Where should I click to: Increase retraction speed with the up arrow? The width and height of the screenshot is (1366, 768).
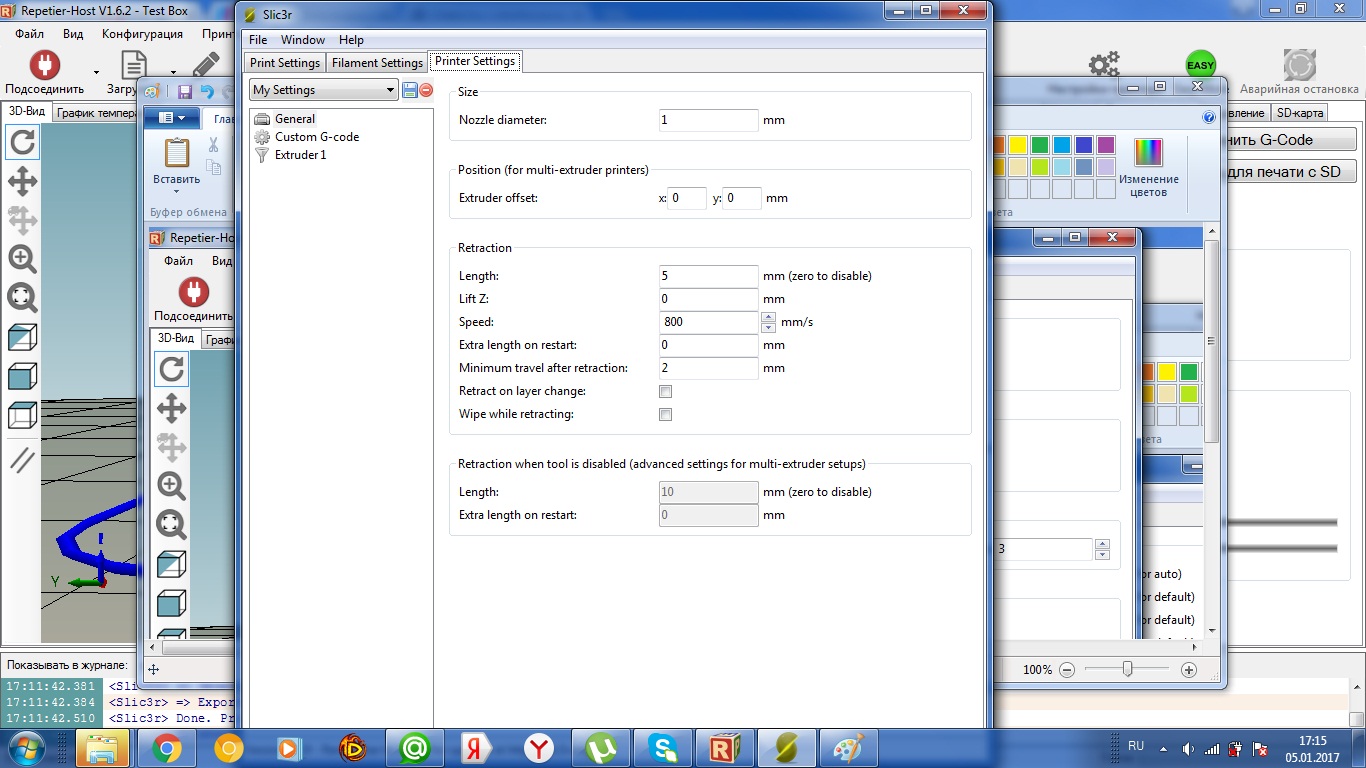click(768, 317)
